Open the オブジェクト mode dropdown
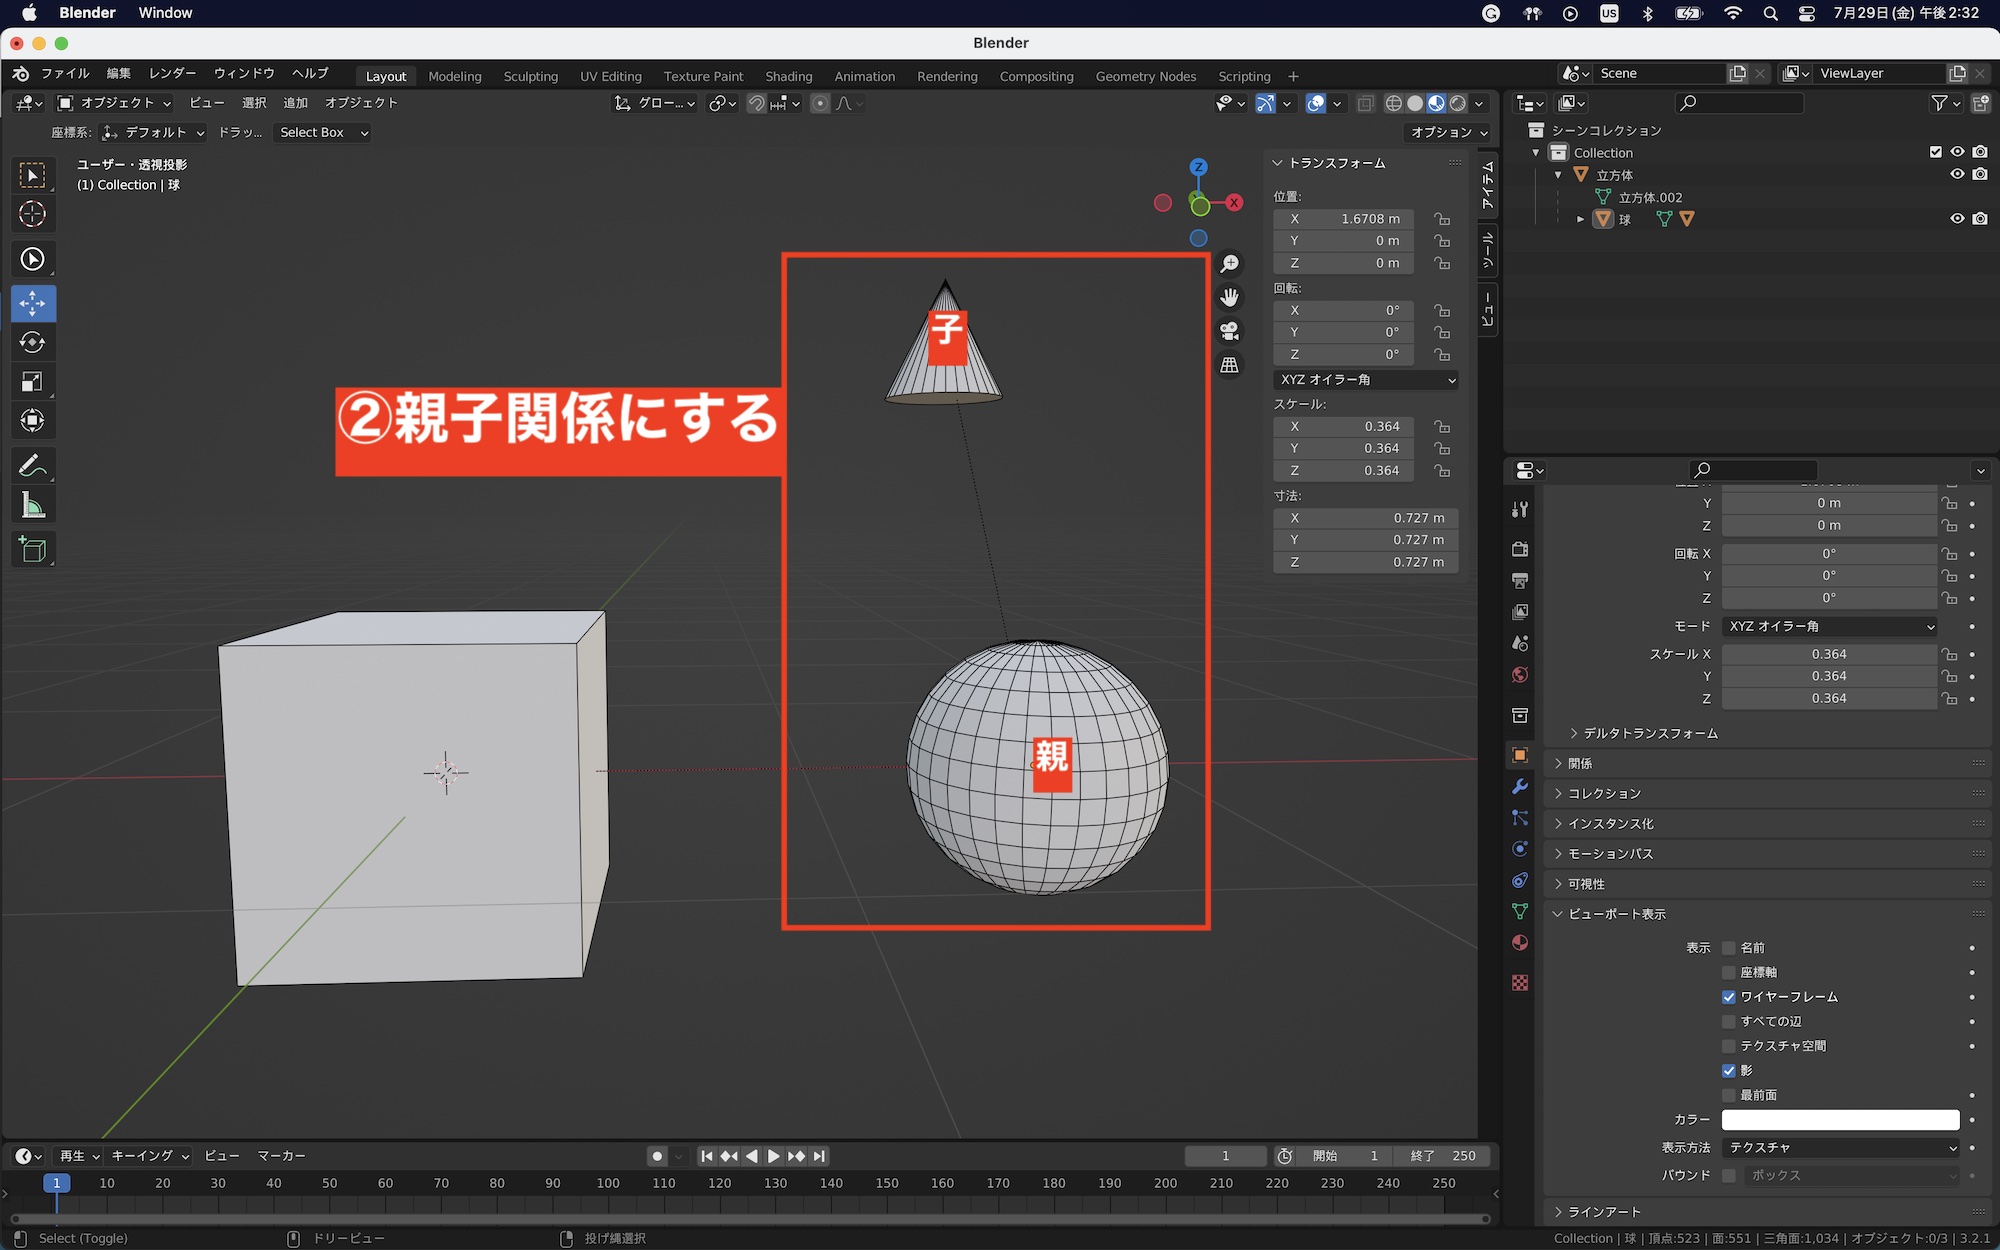Image resolution: width=2000 pixels, height=1250 pixels. (x=115, y=103)
